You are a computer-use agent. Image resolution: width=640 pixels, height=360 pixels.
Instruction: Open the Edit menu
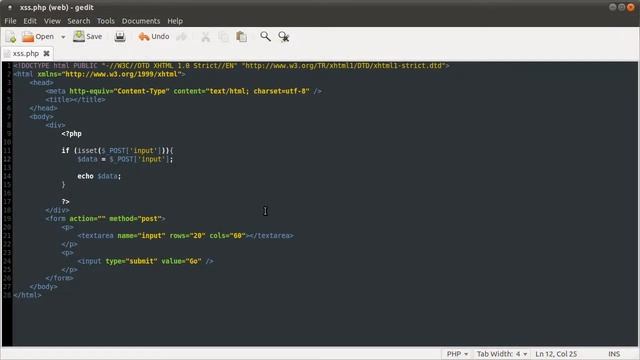tap(30, 21)
